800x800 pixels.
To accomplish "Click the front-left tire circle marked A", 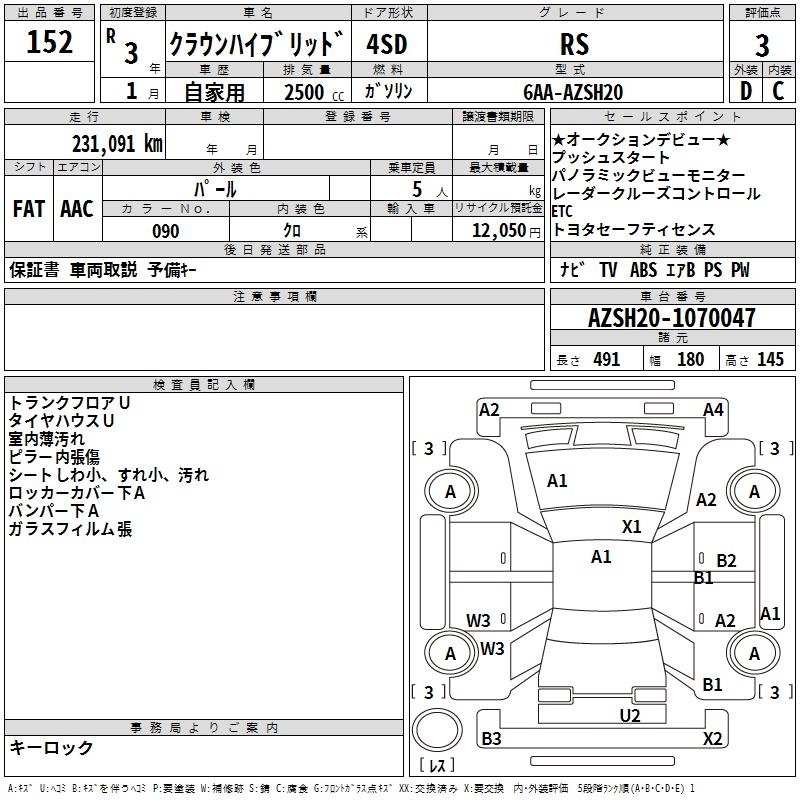I will click(451, 492).
